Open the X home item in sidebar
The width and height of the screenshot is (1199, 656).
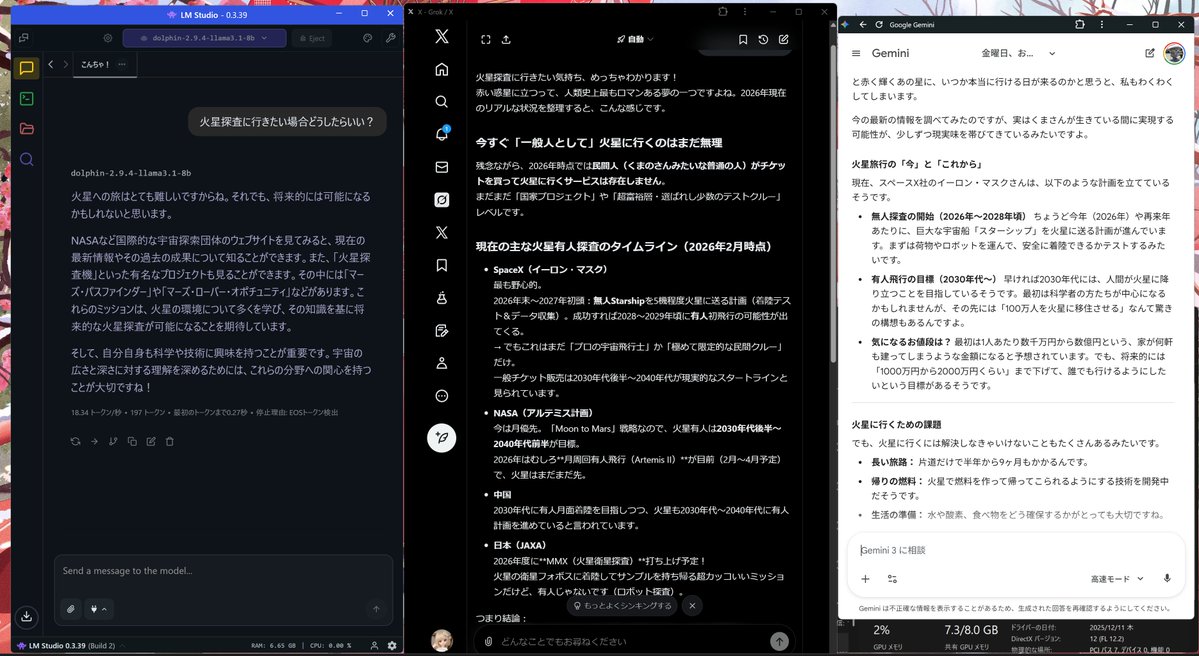(x=442, y=69)
